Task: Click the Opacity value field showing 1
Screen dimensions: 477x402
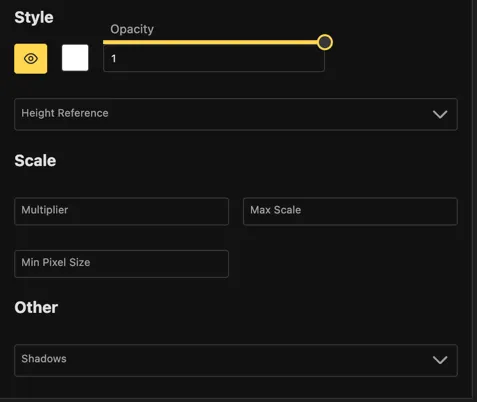Action: (x=214, y=59)
